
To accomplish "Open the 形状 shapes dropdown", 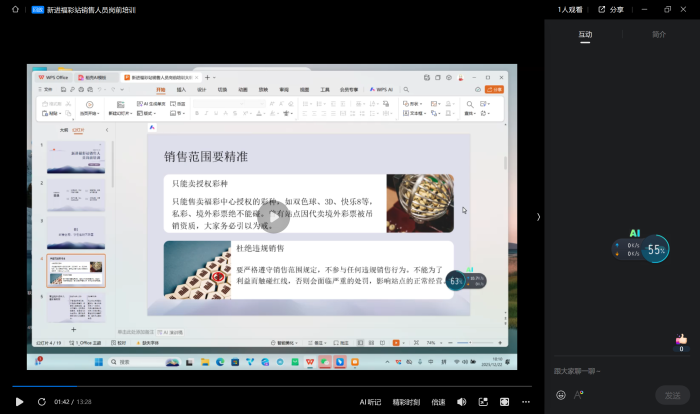I will [413, 104].
